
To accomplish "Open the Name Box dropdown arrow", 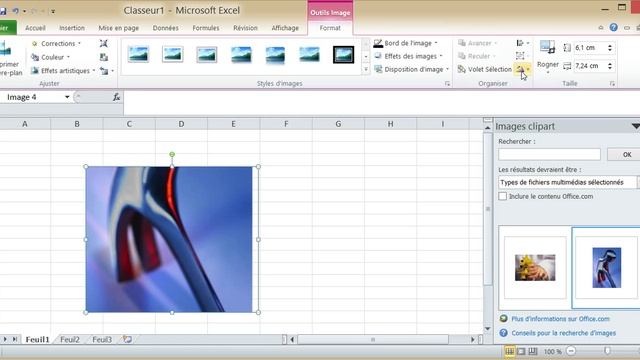I will (67, 97).
